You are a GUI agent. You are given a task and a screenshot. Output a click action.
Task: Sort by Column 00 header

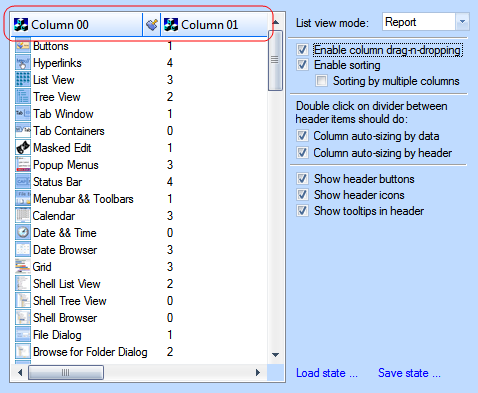[x=77, y=25]
